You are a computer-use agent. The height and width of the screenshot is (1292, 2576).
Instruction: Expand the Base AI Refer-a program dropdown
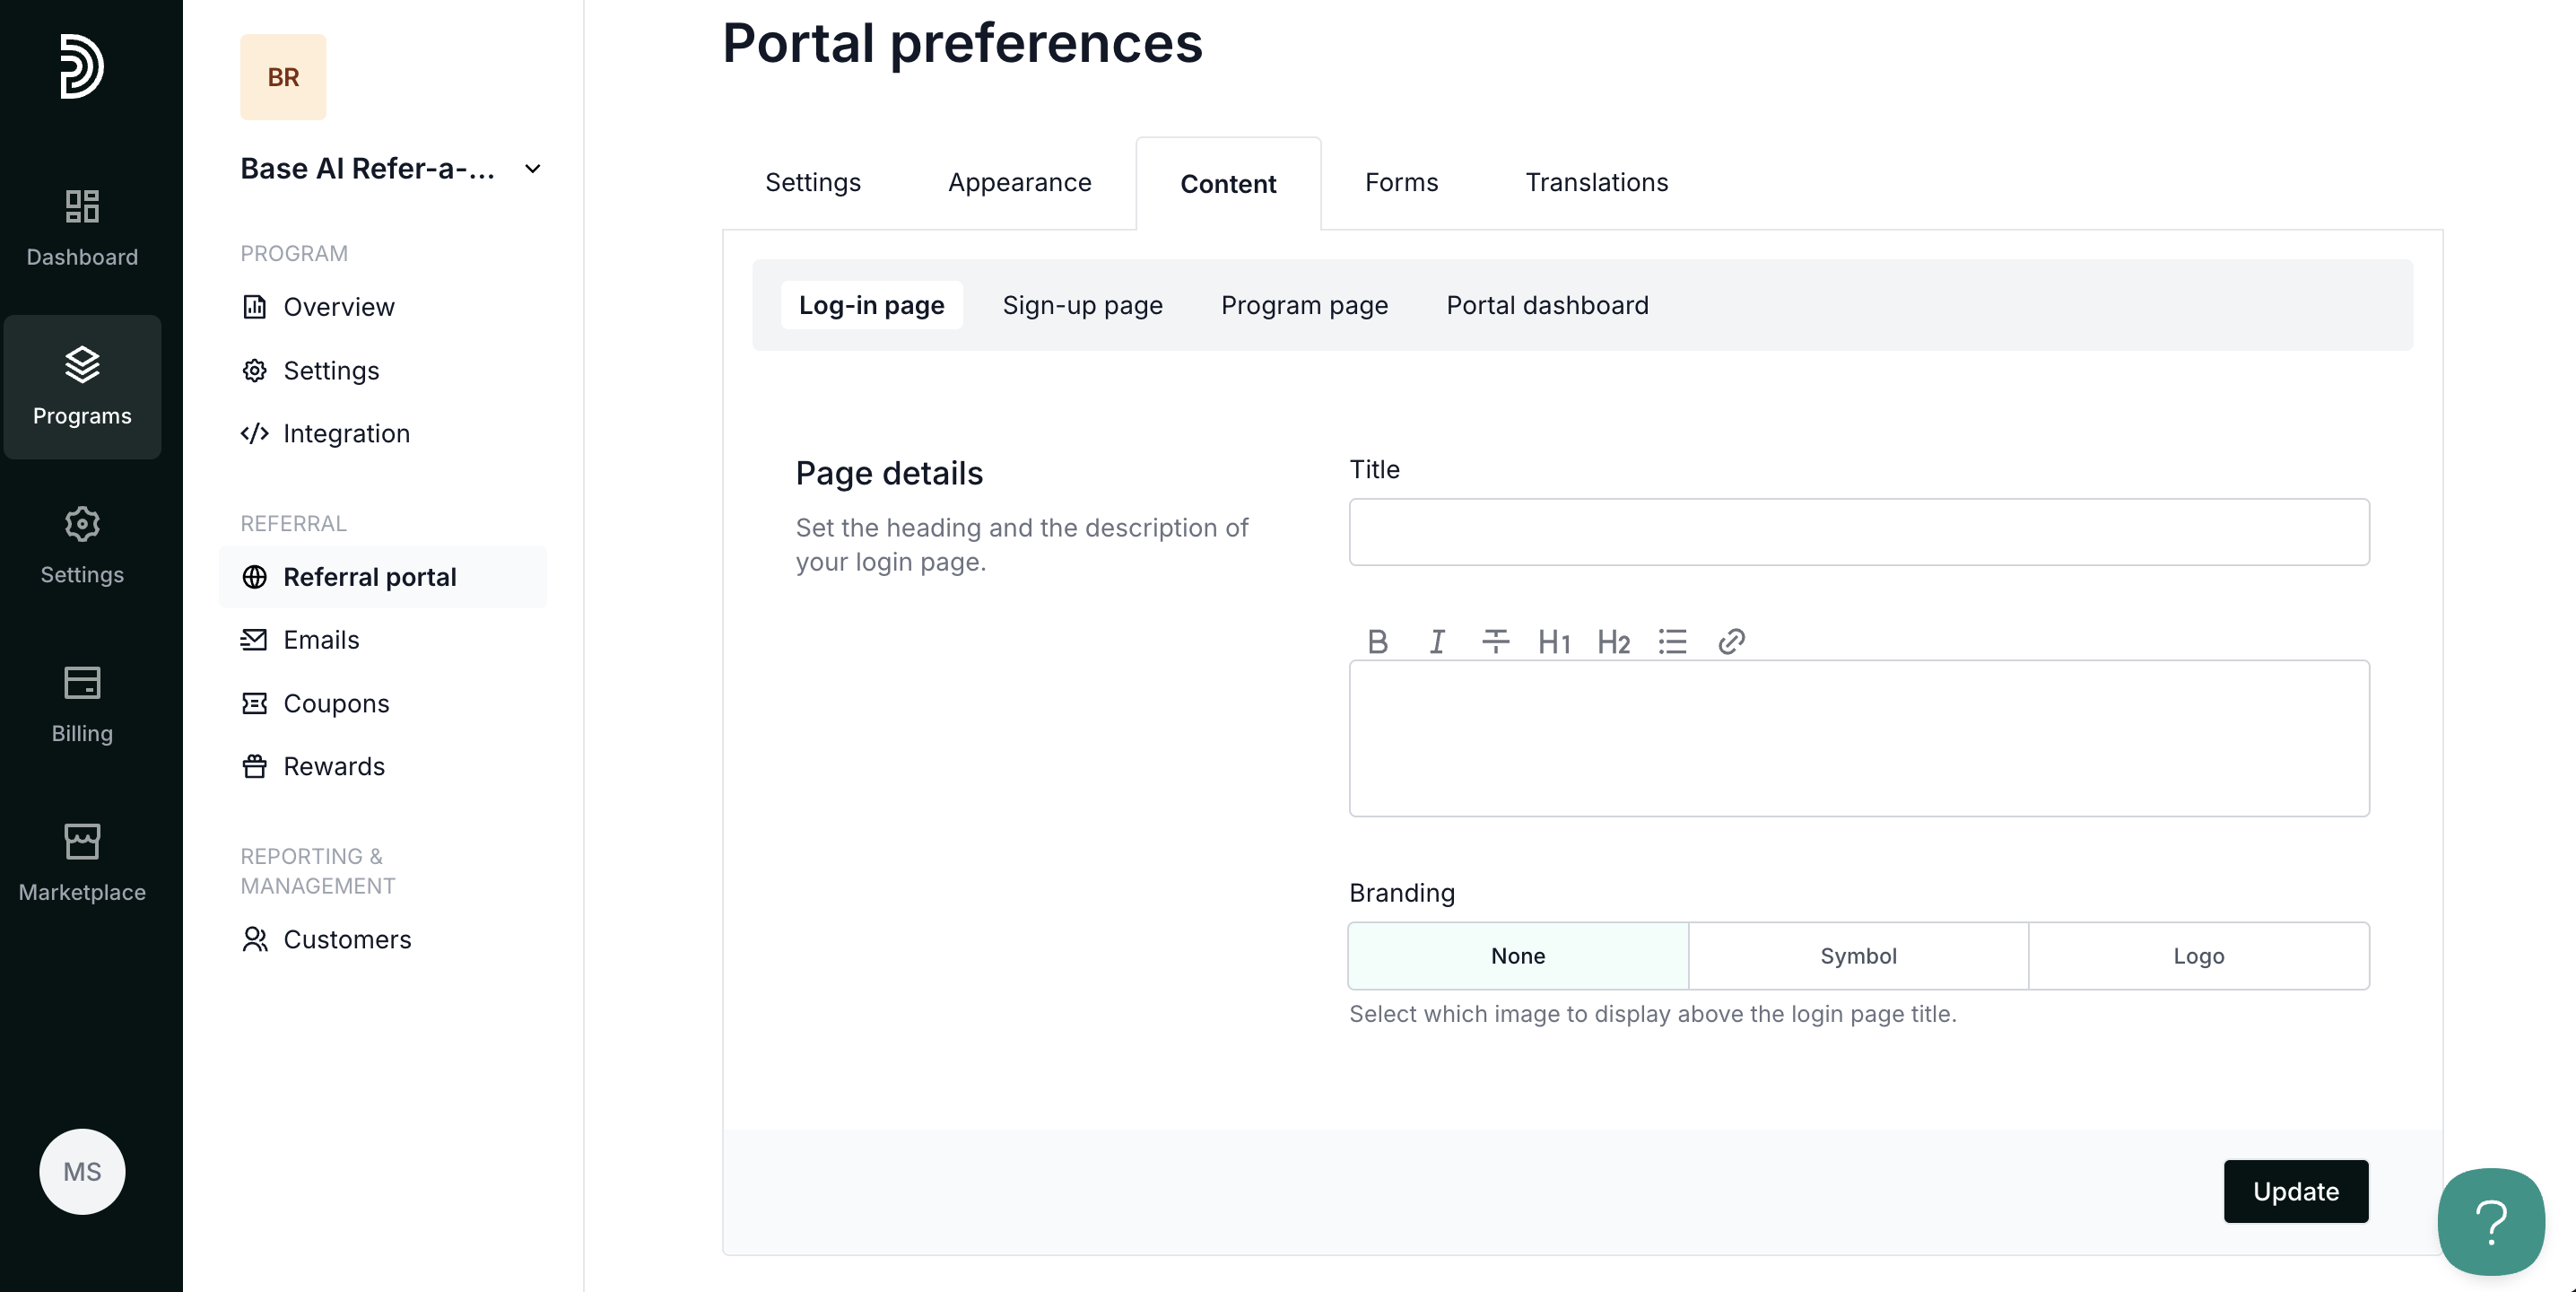(x=532, y=169)
